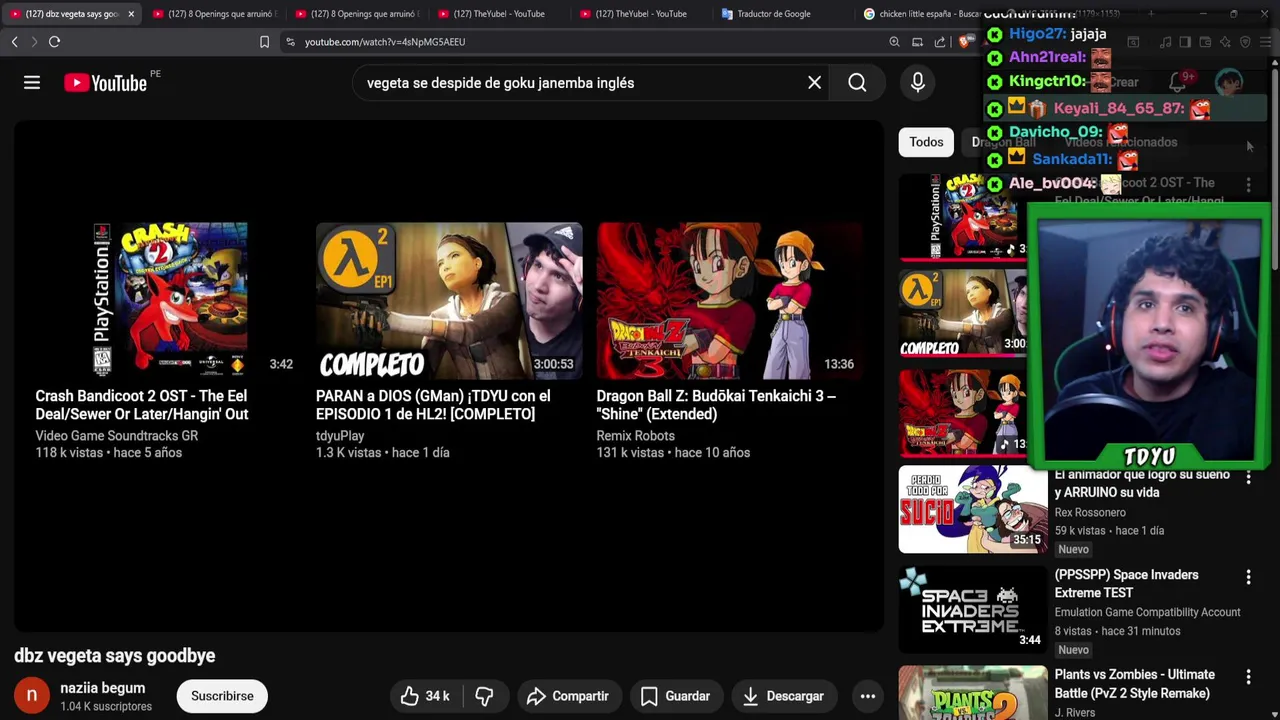Click 'Plants vs Zombies - Ultimate Battle' title
The width and height of the screenshot is (1280, 720).
(x=1134, y=684)
